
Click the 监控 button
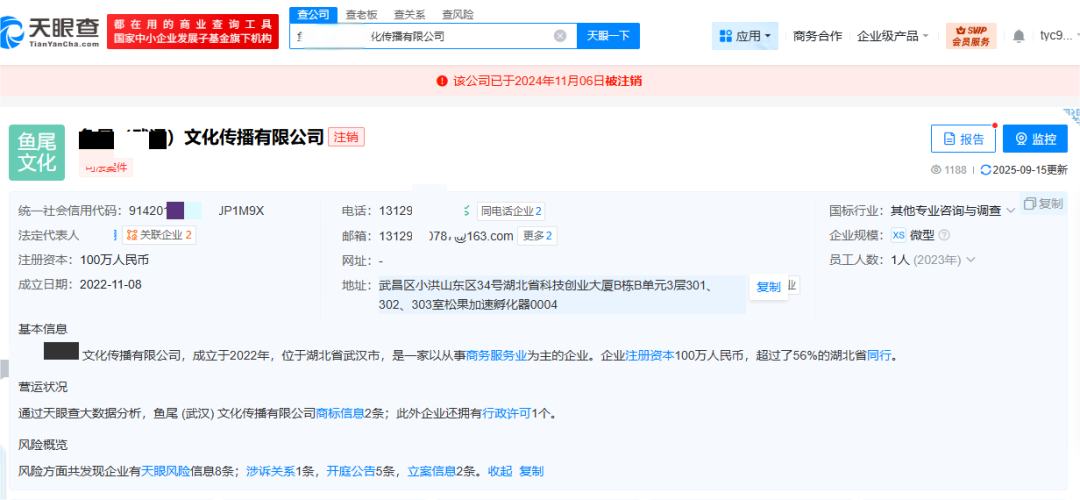[x=1034, y=139]
